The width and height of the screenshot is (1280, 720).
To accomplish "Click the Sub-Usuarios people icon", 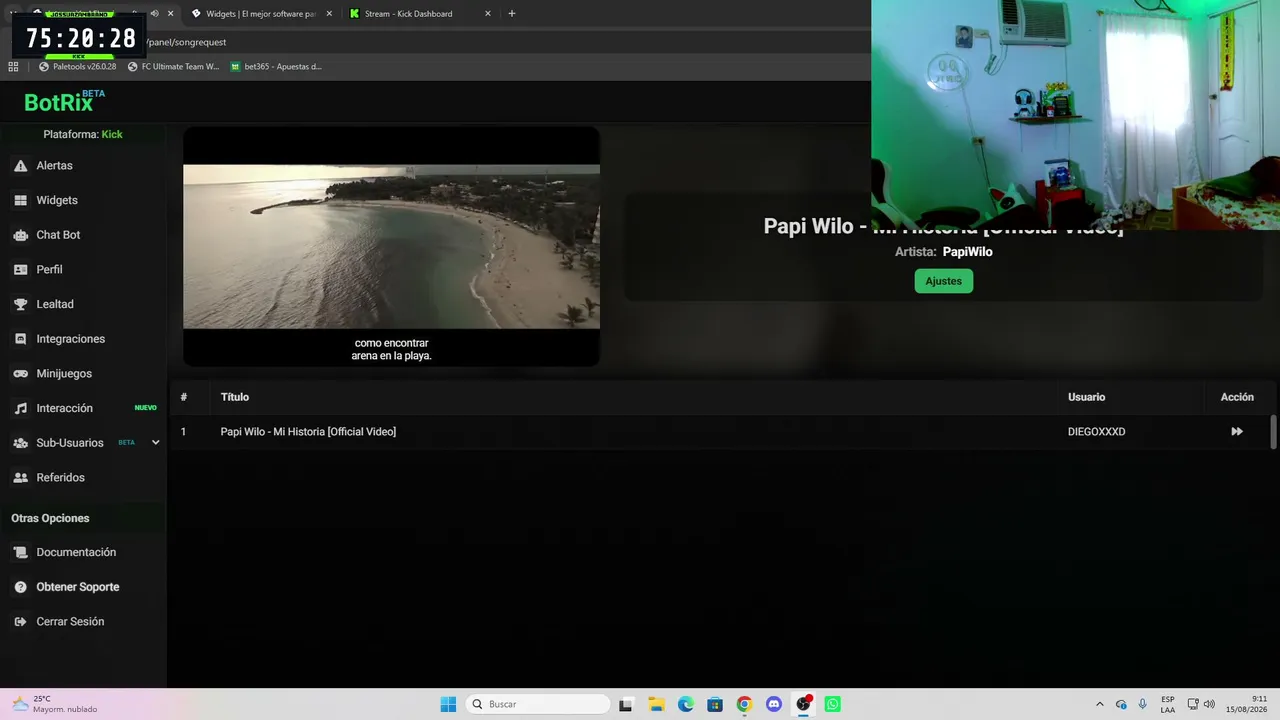I will coord(20,443).
